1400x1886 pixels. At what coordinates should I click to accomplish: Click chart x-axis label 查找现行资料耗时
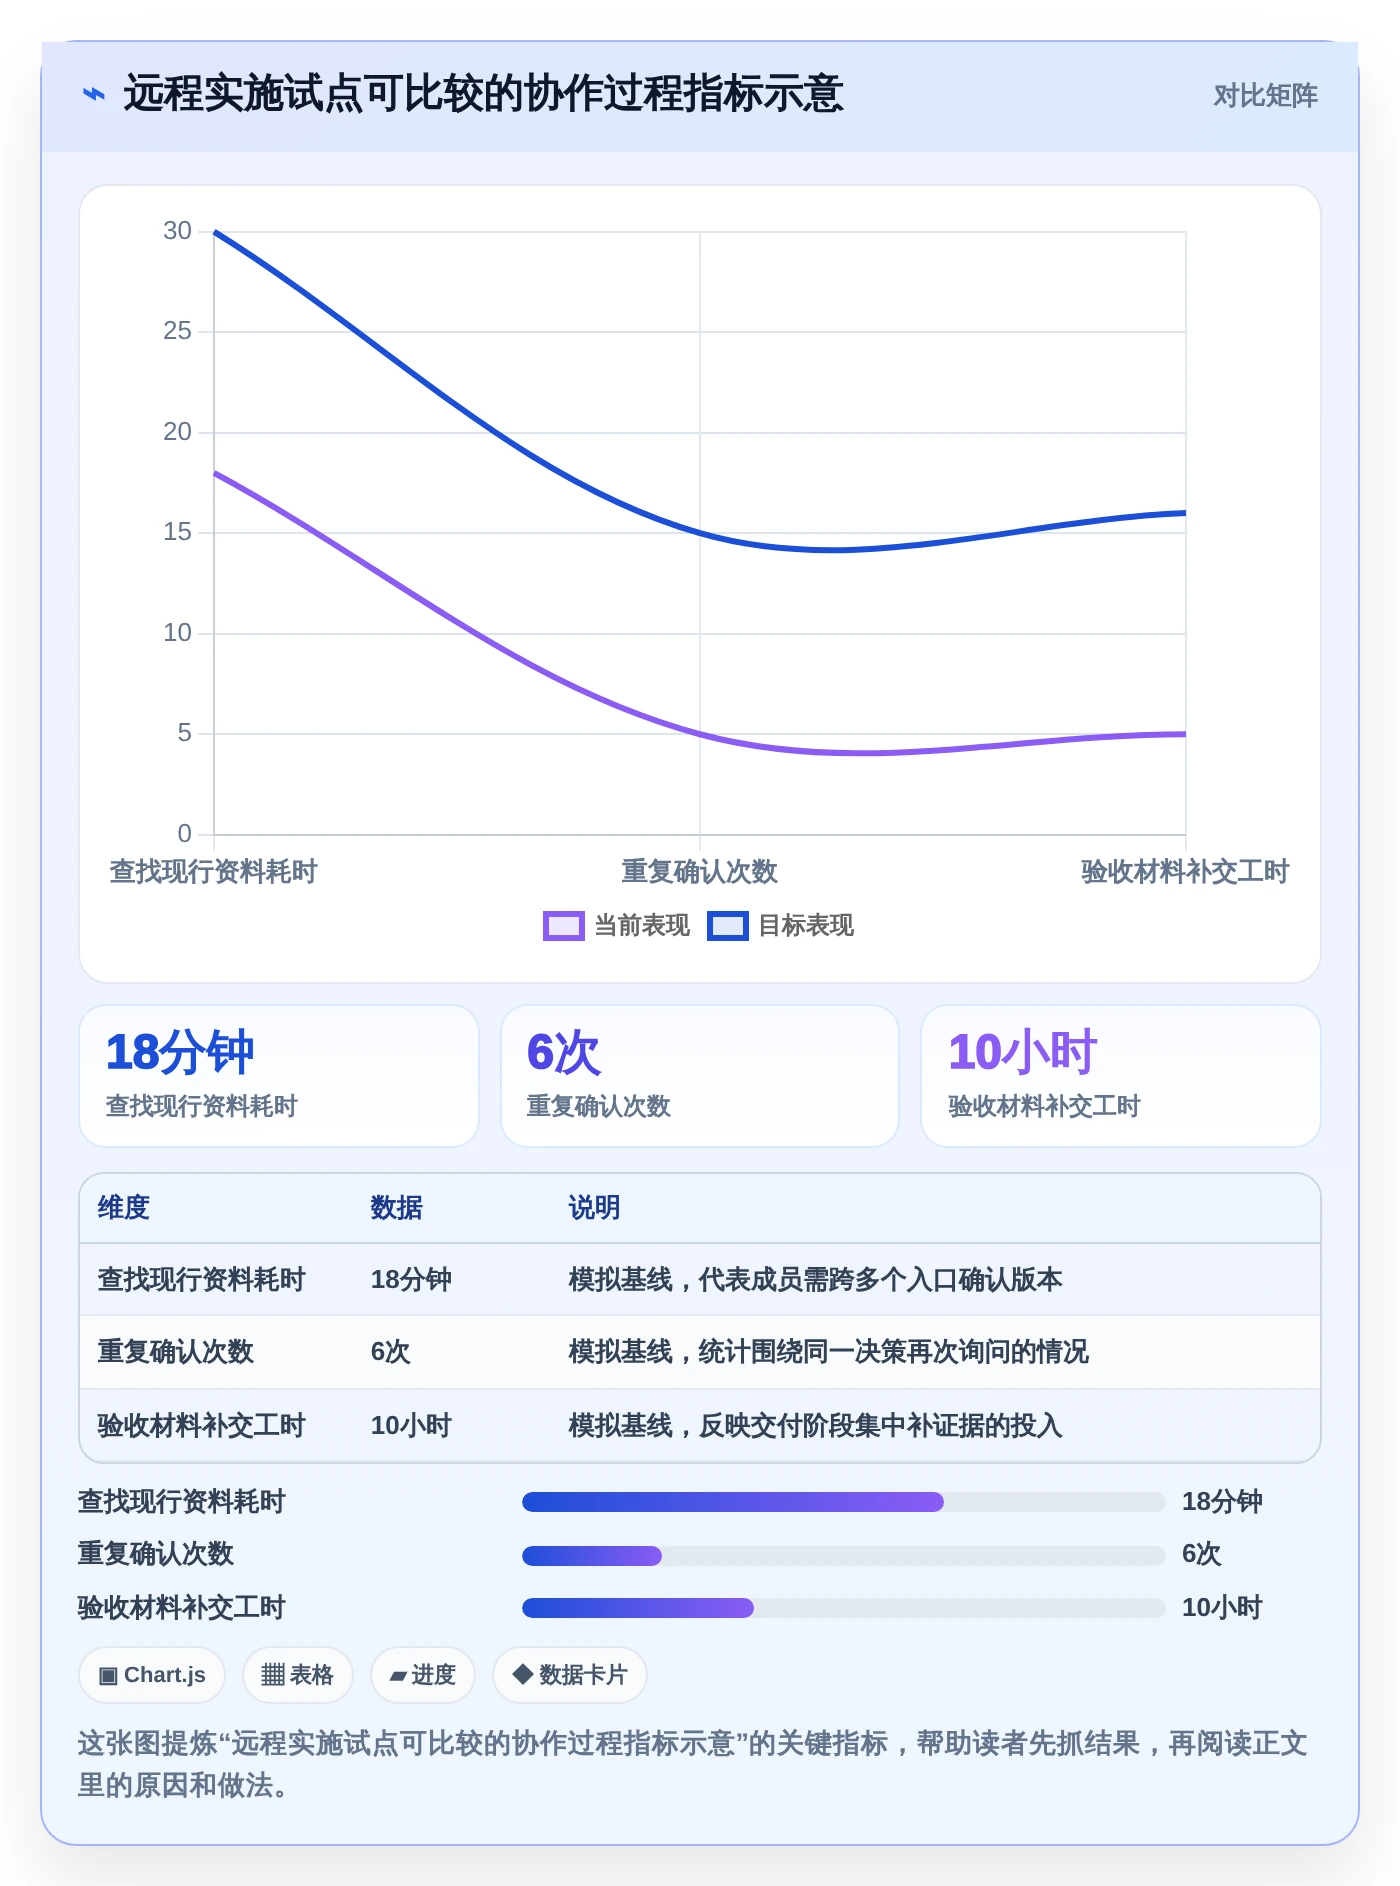coord(213,872)
